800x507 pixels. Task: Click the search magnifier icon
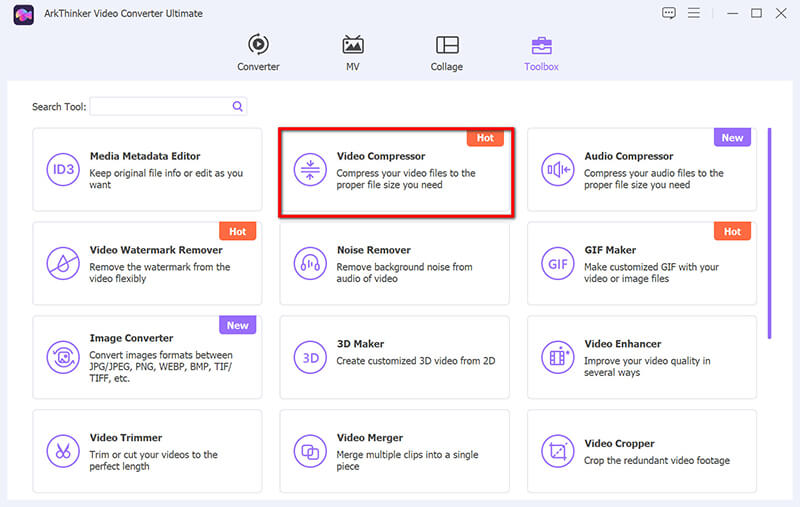237,106
